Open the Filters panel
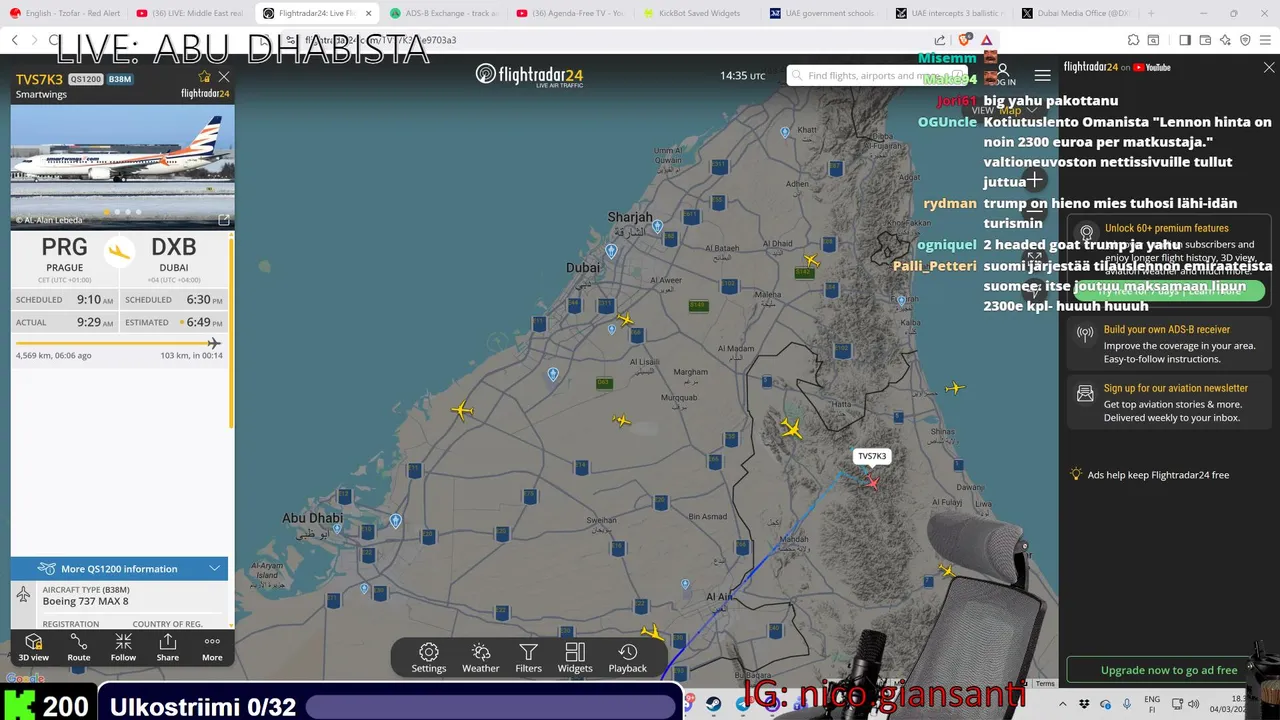Image resolution: width=1280 pixels, height=720 pixels. pyautogui.click(x=528, y=658)
